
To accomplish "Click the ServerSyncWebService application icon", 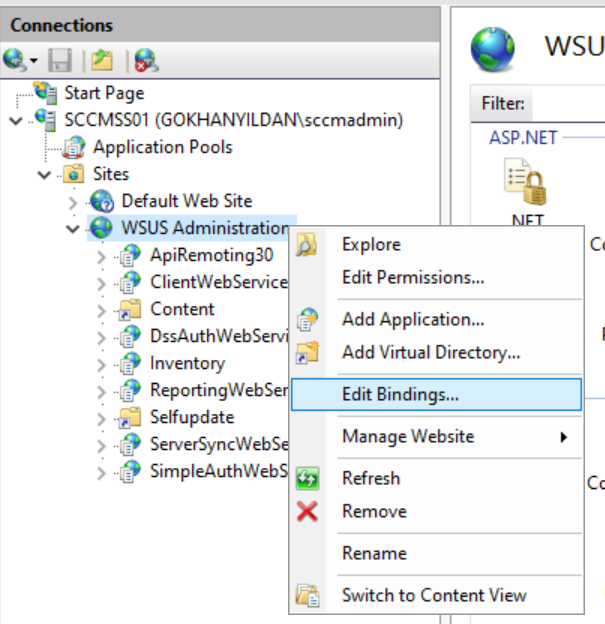I will click(x=130, y=445).
